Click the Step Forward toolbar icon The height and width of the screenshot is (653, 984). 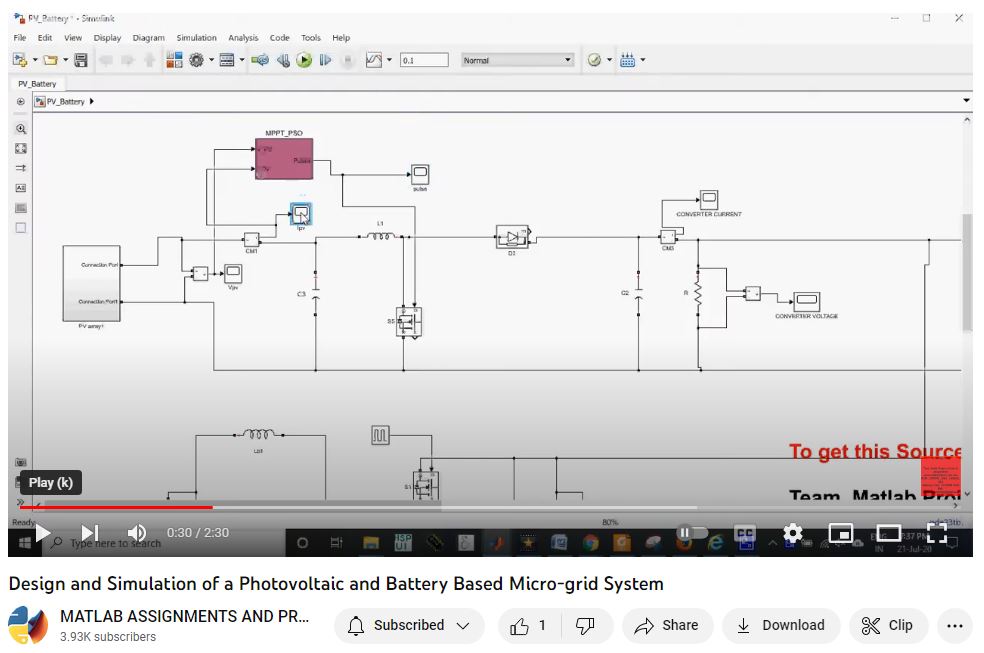point(325,60)
